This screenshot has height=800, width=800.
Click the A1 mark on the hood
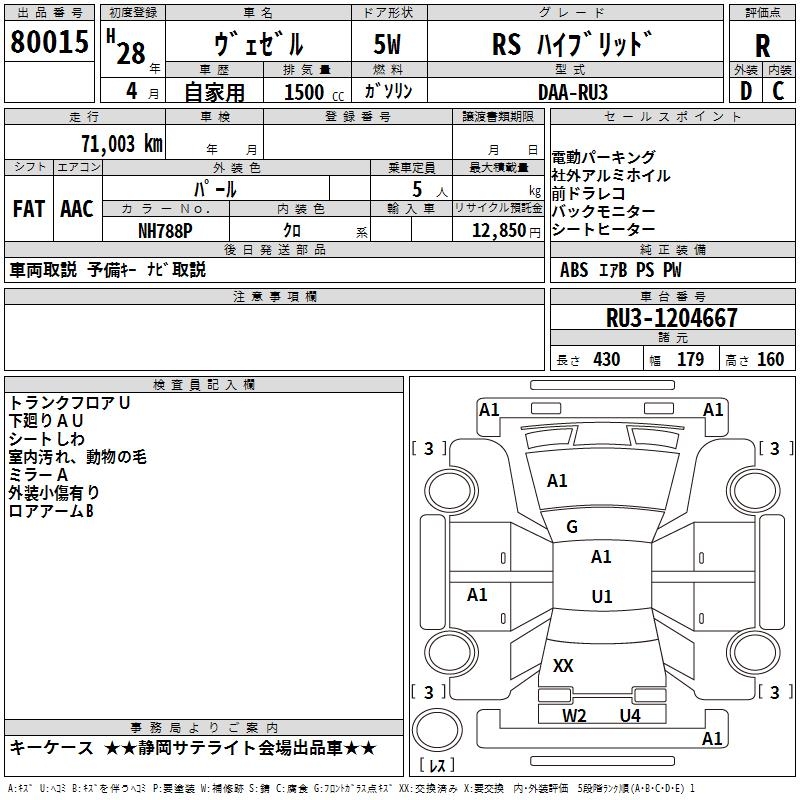[x=557, y=481]
